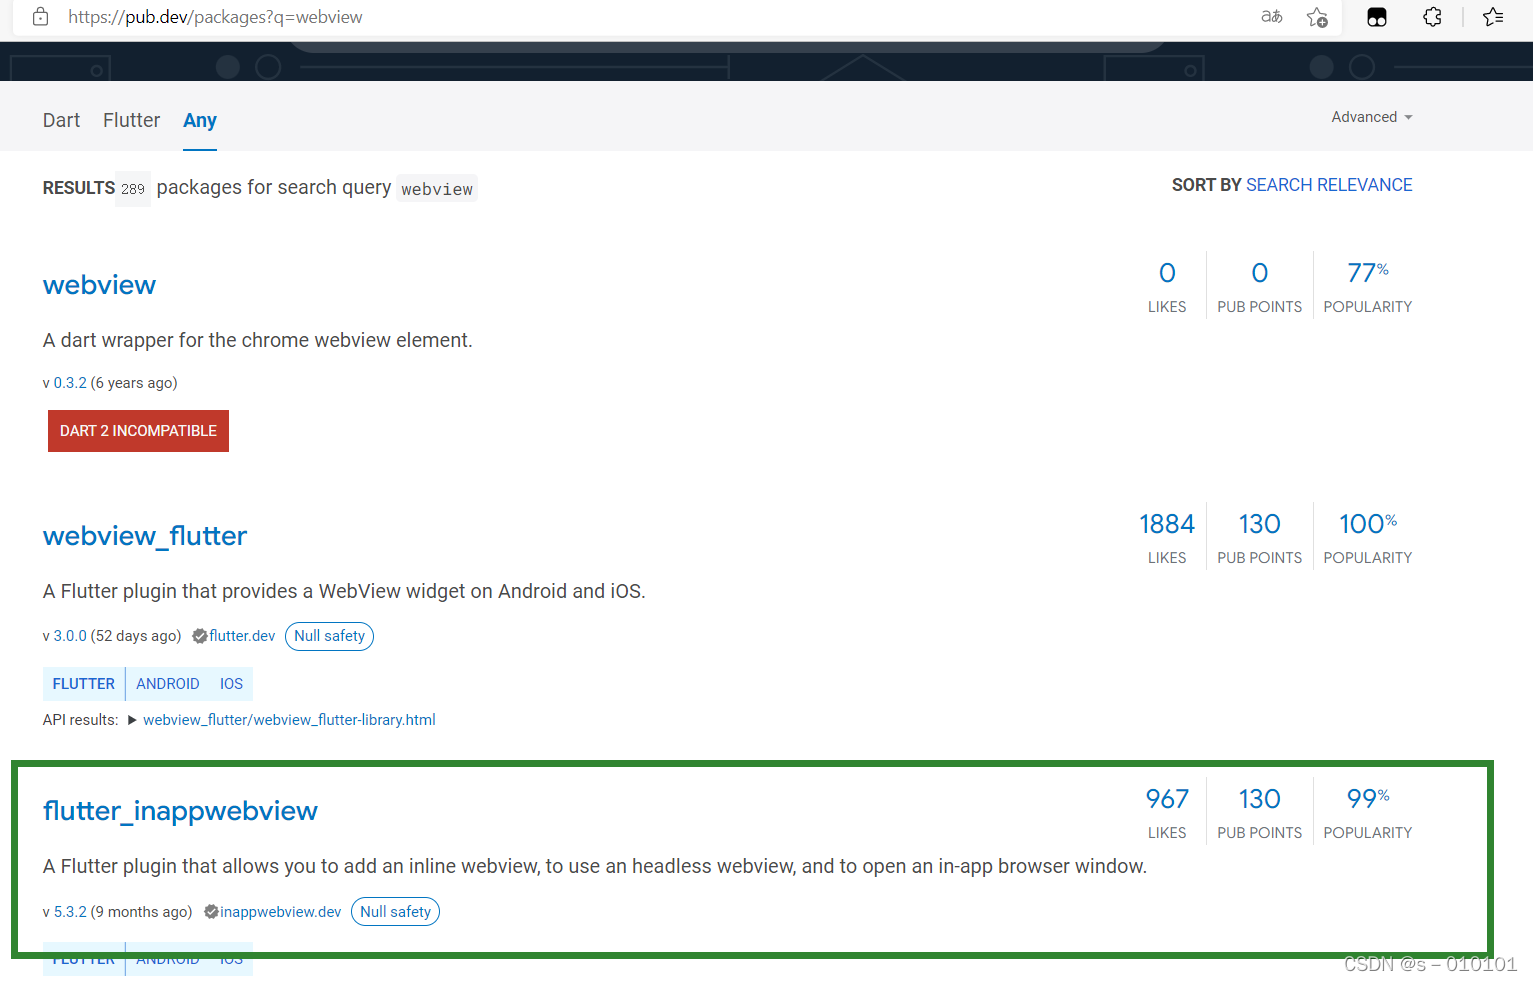Open webview_flutter-library.html API result link
Image resolution: width=1533 pixels, height=981 pixels.
click(x=289, y=720)
